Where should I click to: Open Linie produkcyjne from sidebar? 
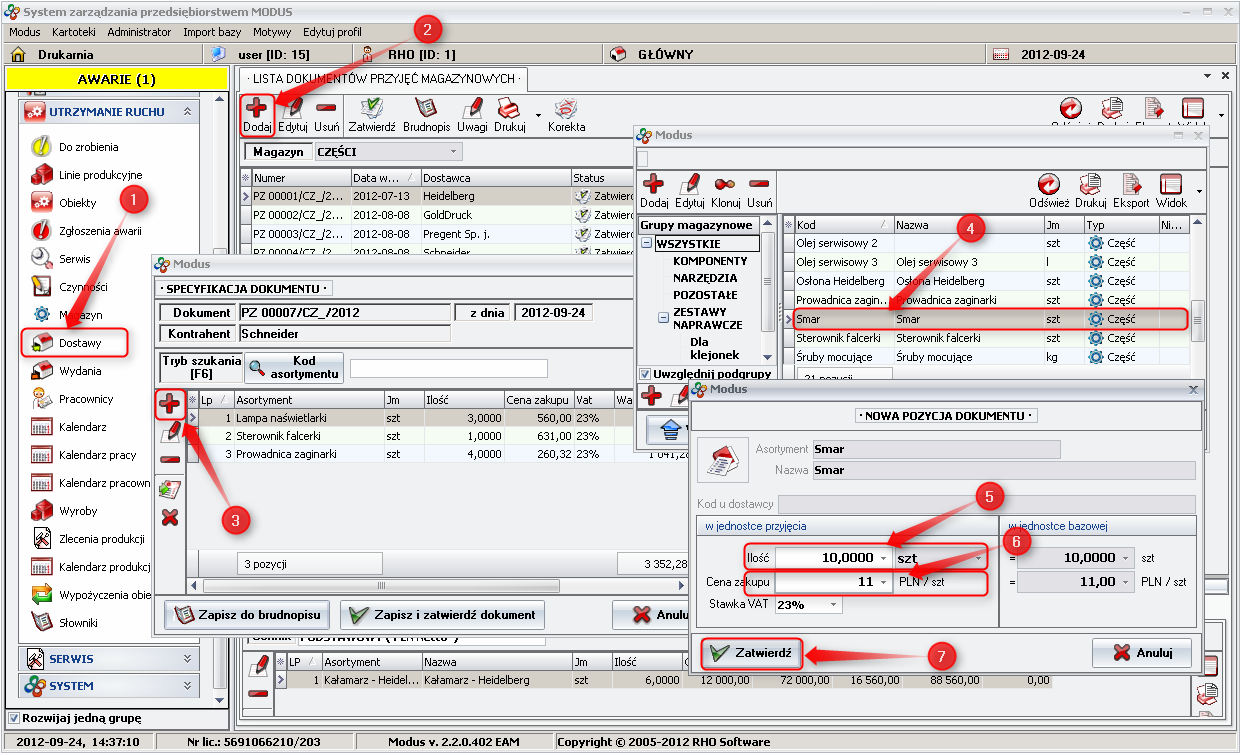[100, 175]
